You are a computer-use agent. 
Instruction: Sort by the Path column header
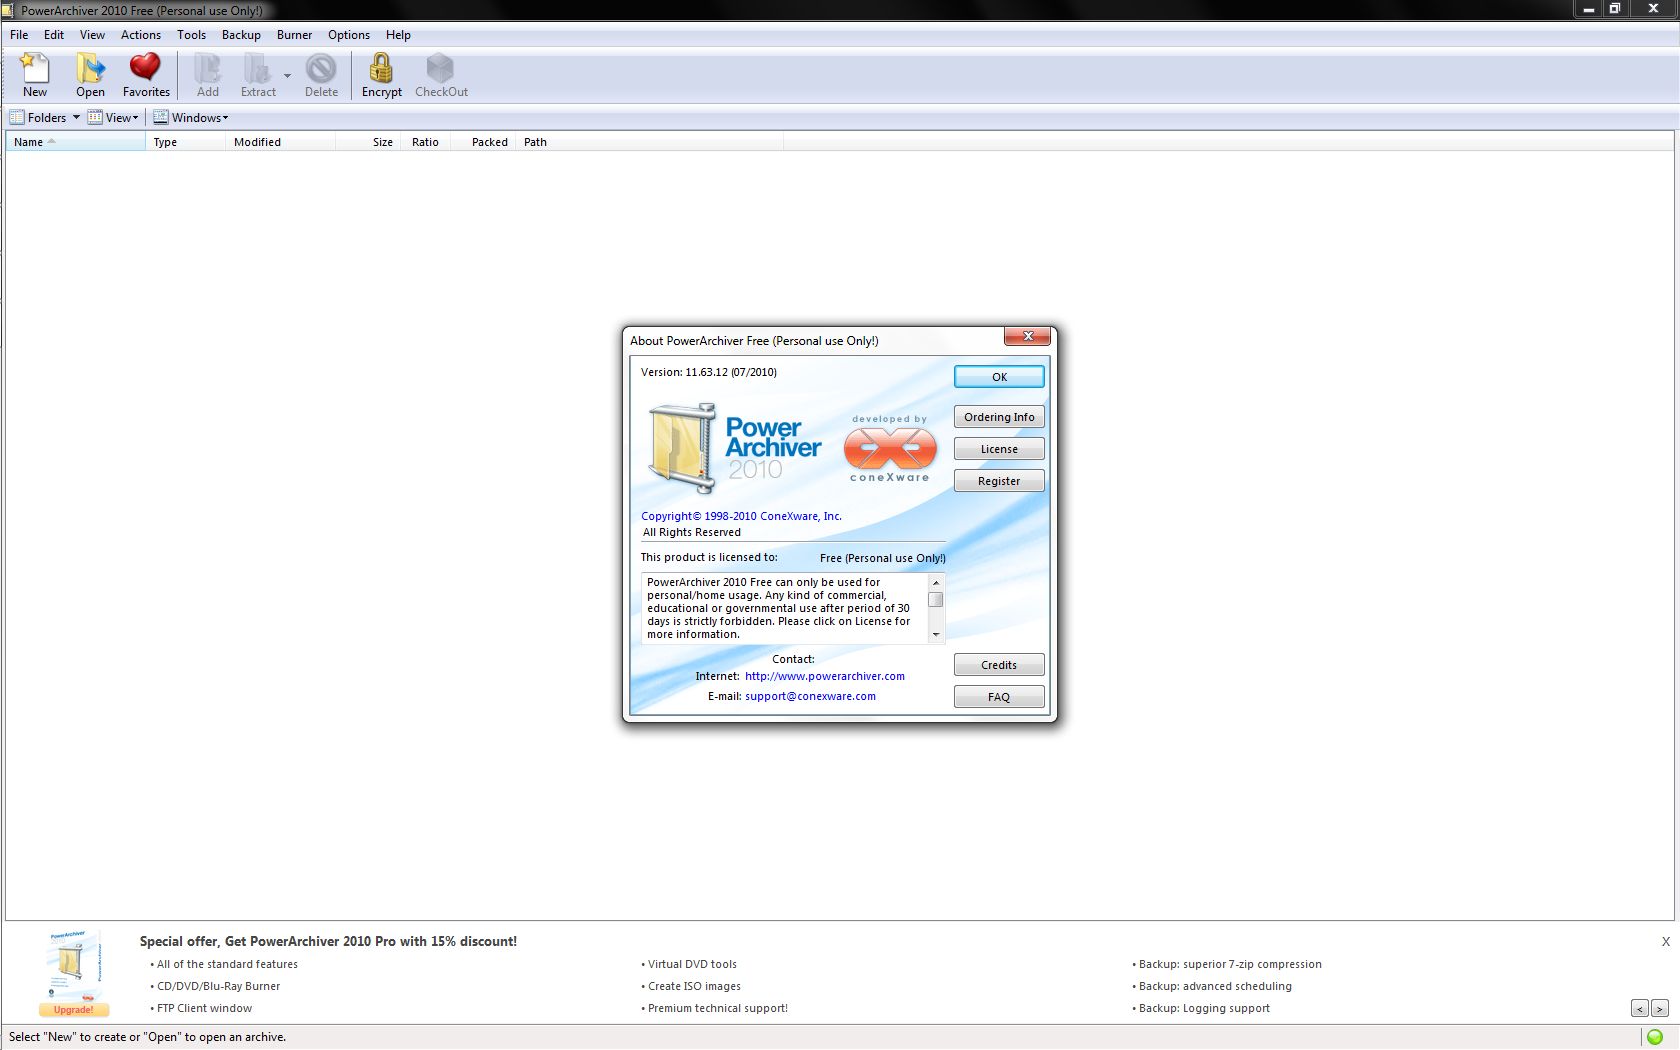click(x=650, y=142)
